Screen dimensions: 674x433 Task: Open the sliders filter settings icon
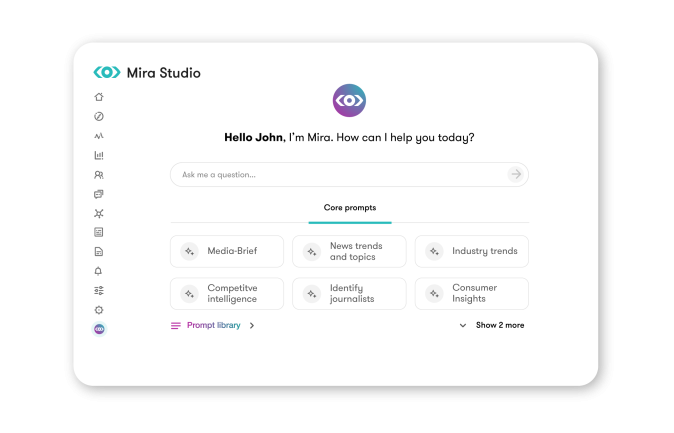[x=99, y=291]
